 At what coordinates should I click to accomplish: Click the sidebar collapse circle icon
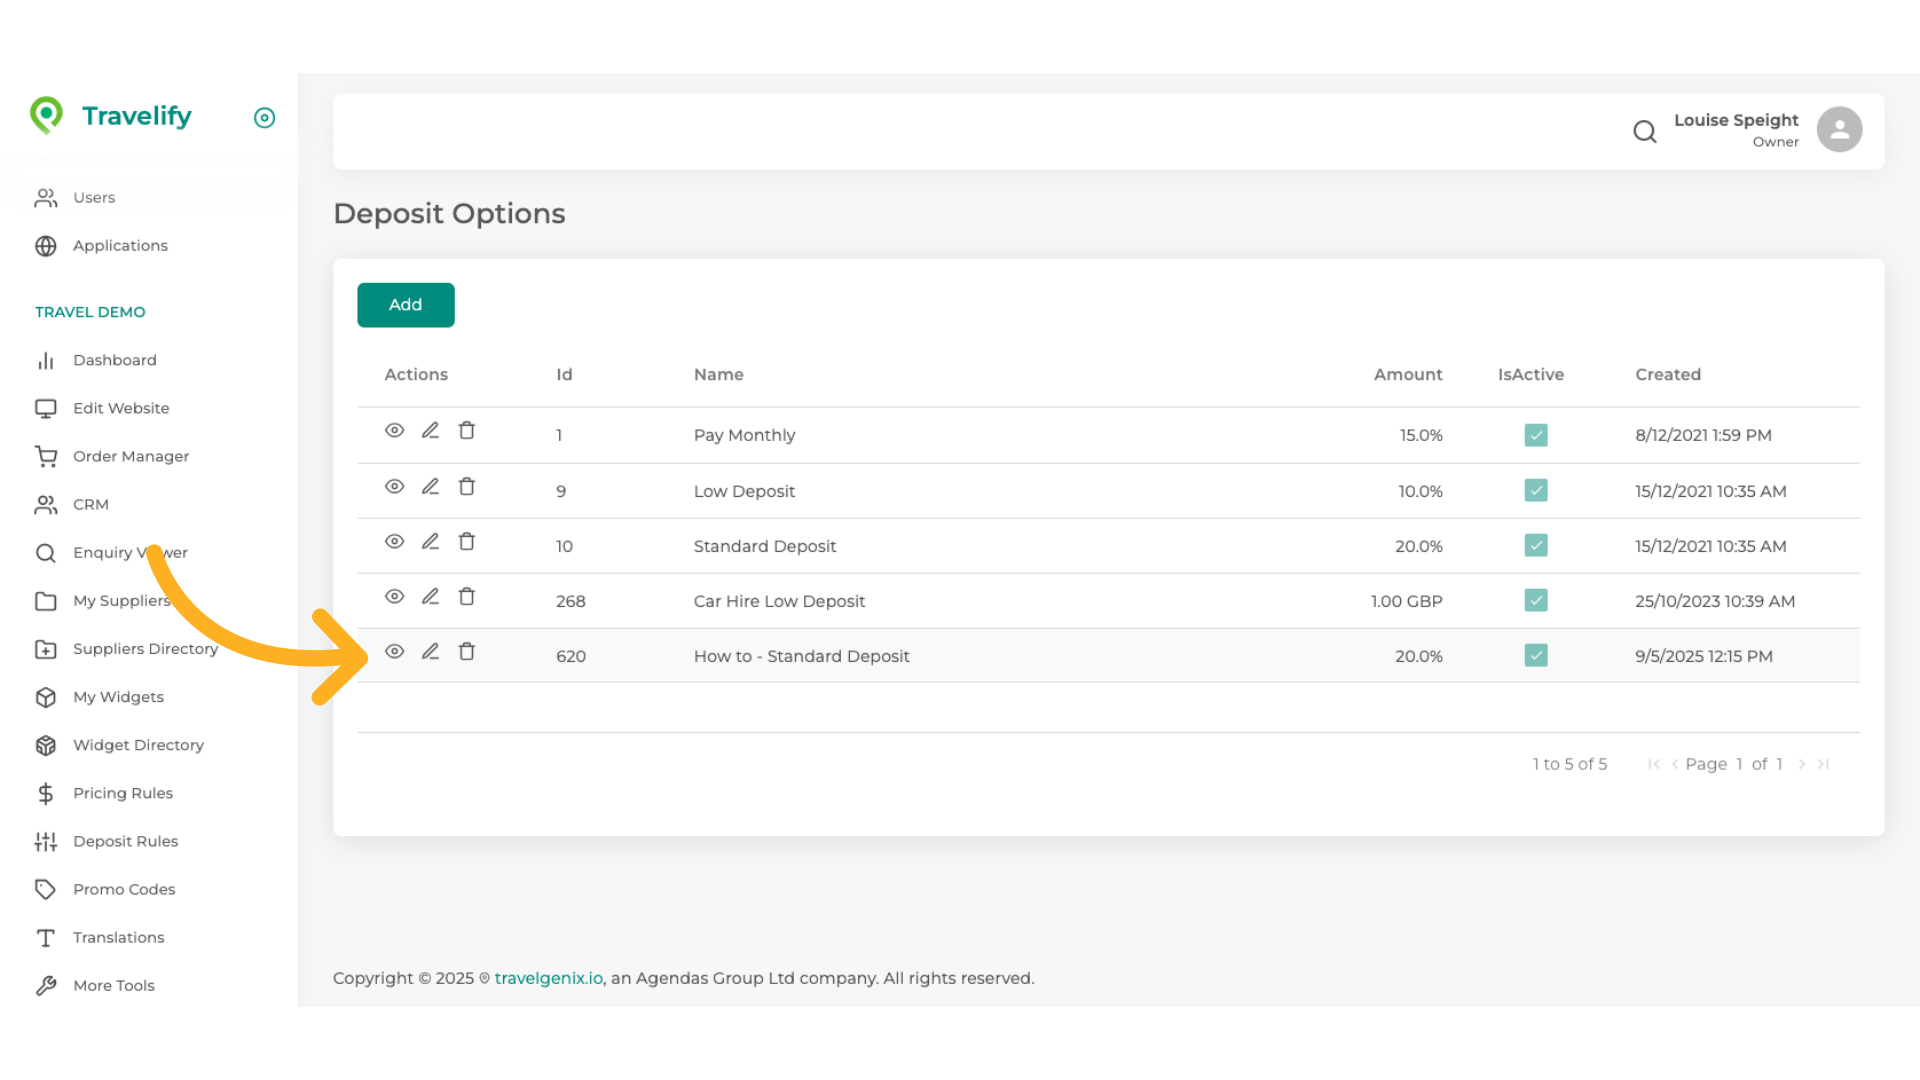pos(264,118)
